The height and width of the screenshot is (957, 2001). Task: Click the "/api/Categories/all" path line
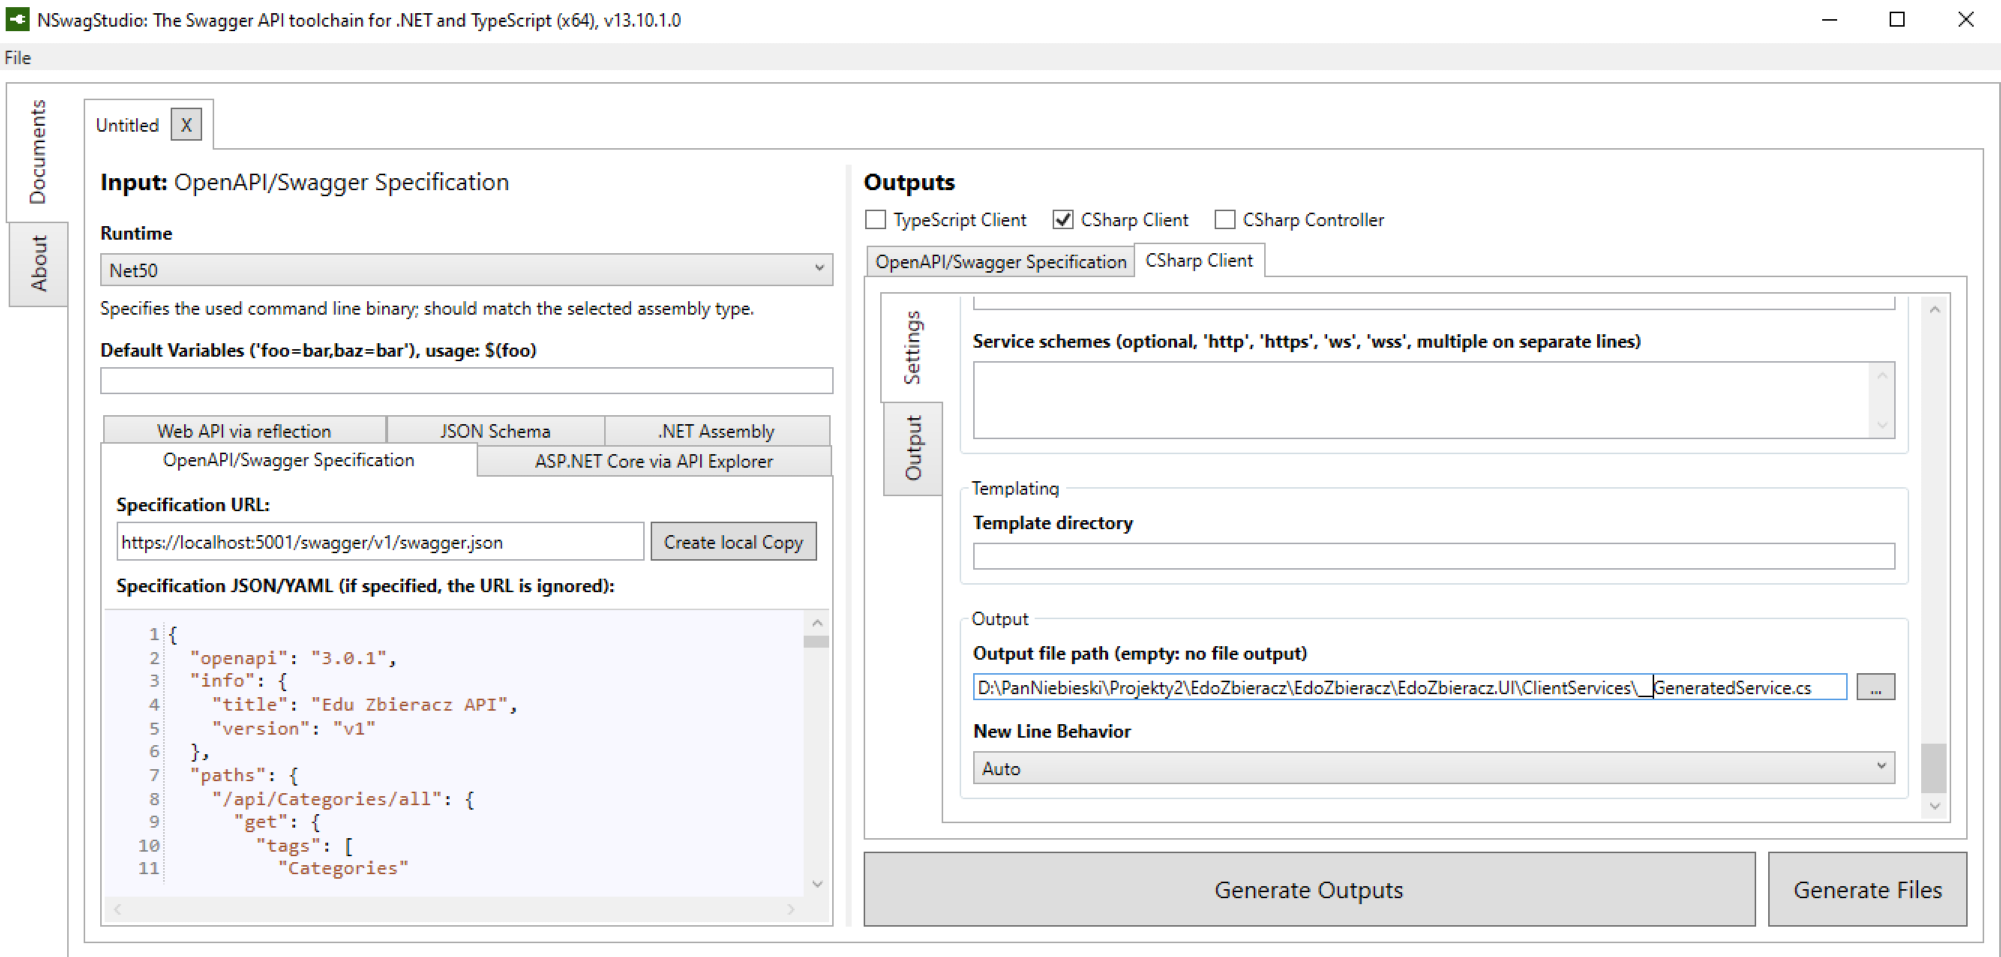(x=343, y=799)
